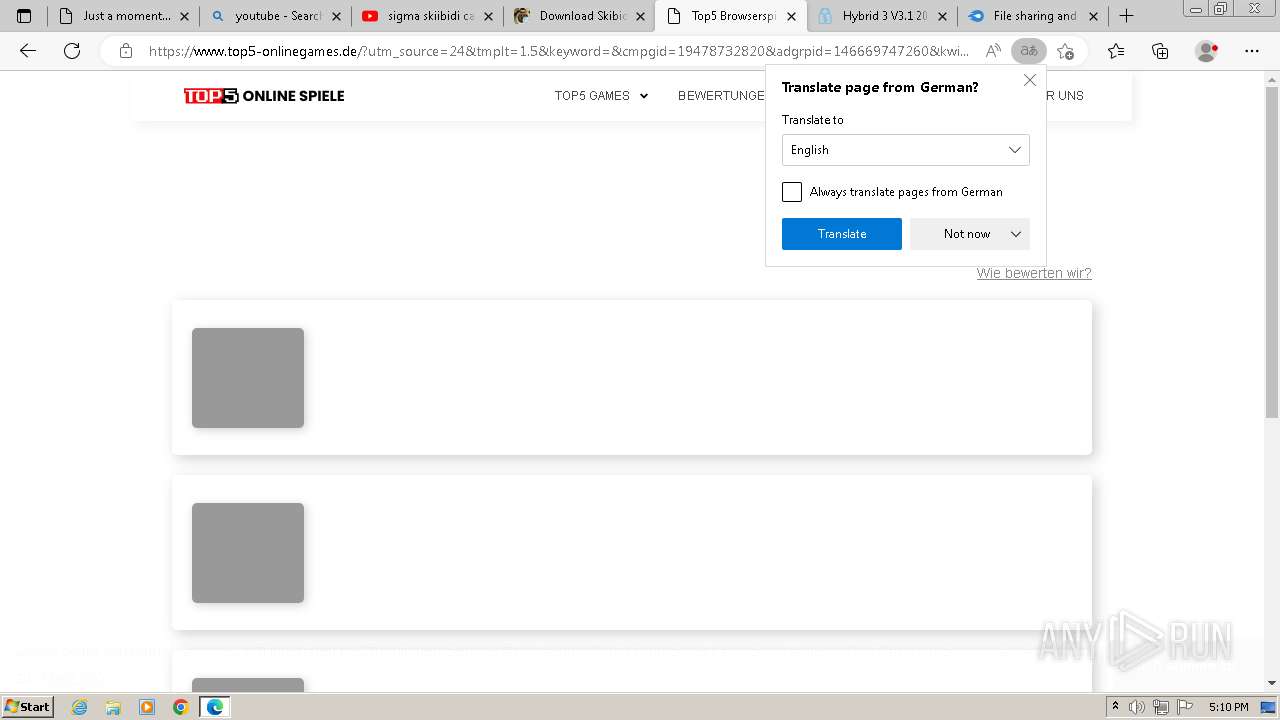Refresh the current page
1280x720 pixels.
click(72, 51)
